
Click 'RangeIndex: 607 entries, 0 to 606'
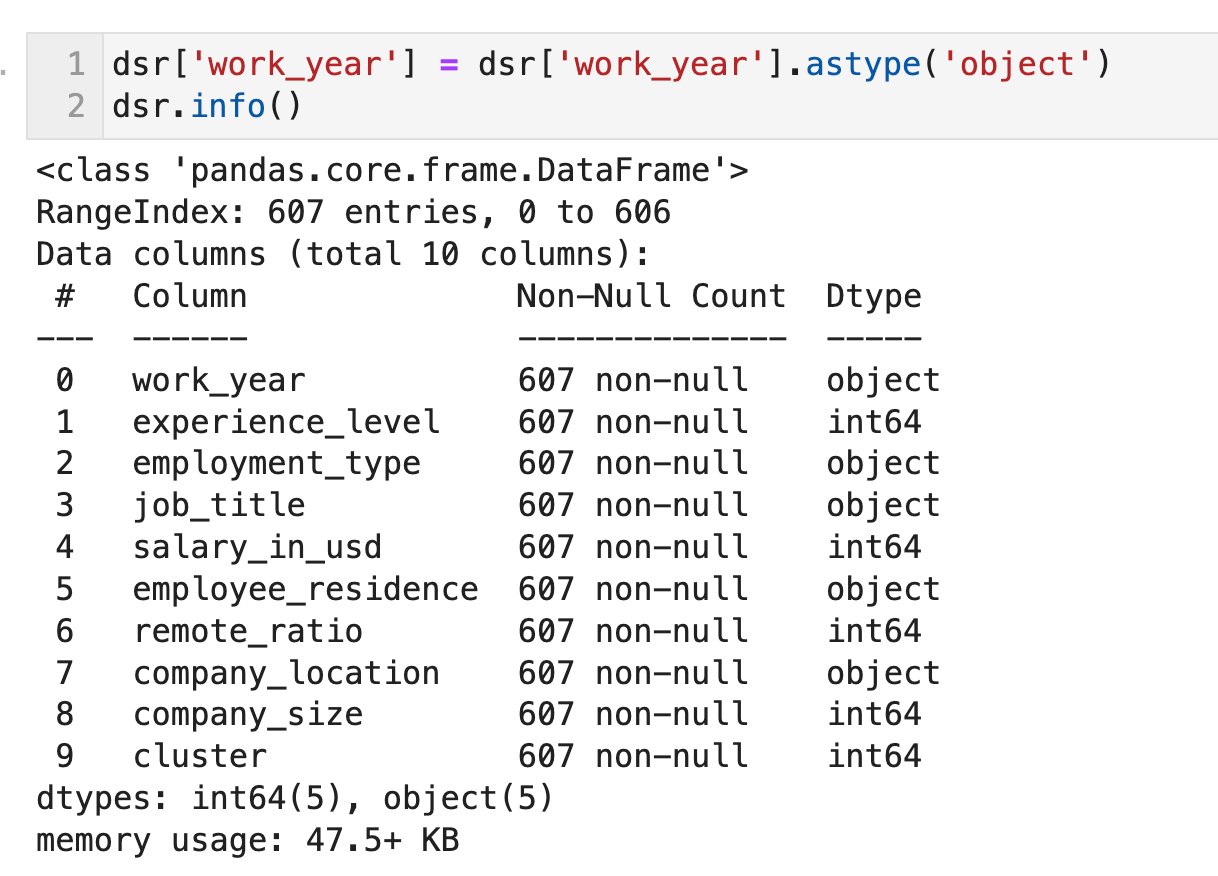tap(353, 212)
